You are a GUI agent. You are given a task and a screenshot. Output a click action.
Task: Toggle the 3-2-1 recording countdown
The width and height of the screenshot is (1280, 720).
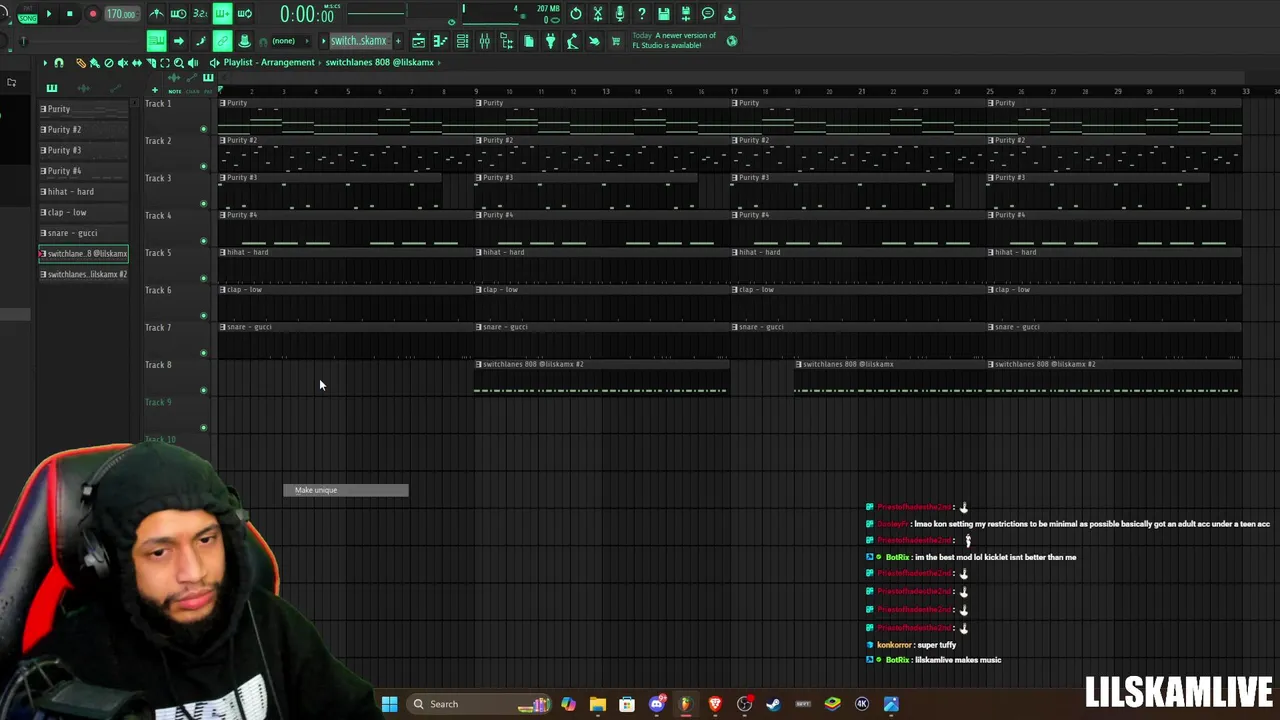[x=201, y=14]
